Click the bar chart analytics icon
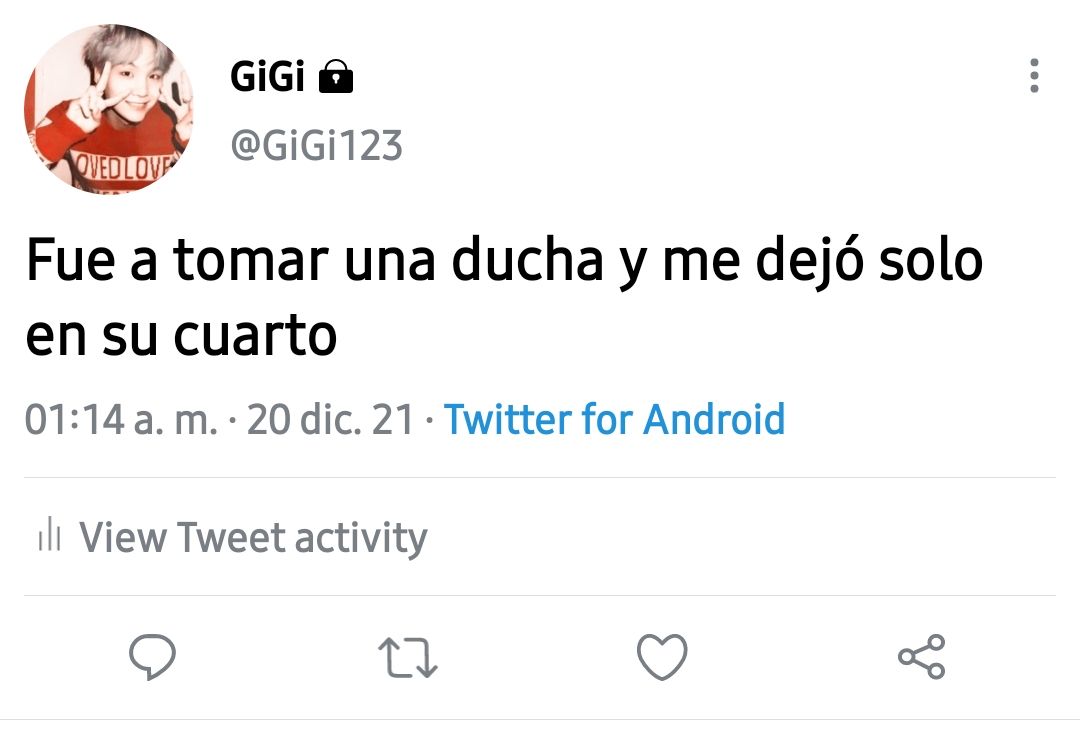This screenshot has height=734, width=1080. tap(50, 534)
